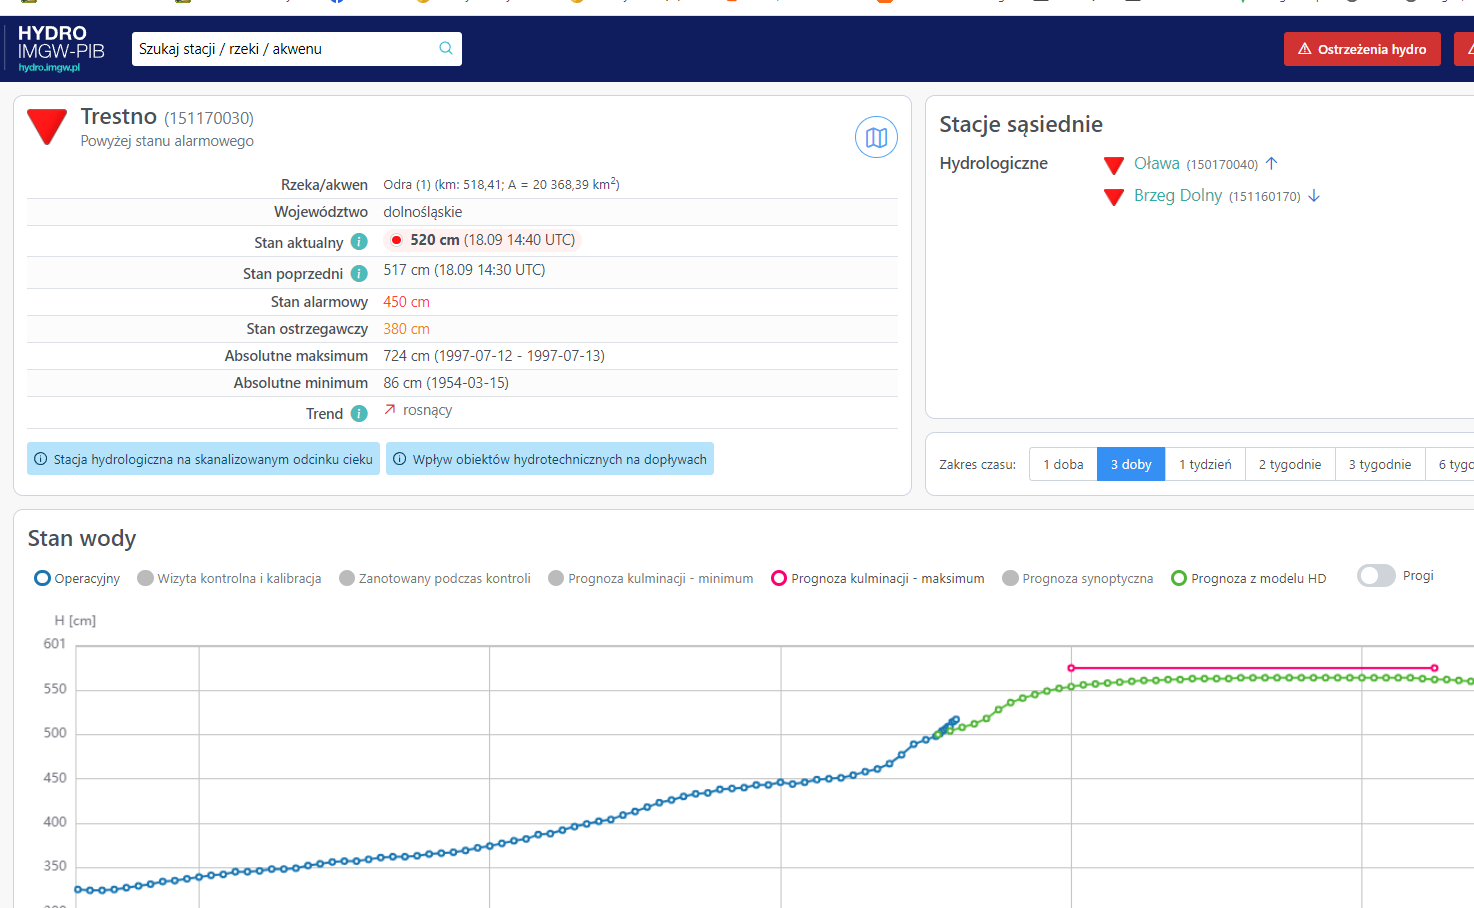The height and width of the screenshot is (908, 1474).
Task: Click info icon next to Stan aktualny
Action: (359, 242)
